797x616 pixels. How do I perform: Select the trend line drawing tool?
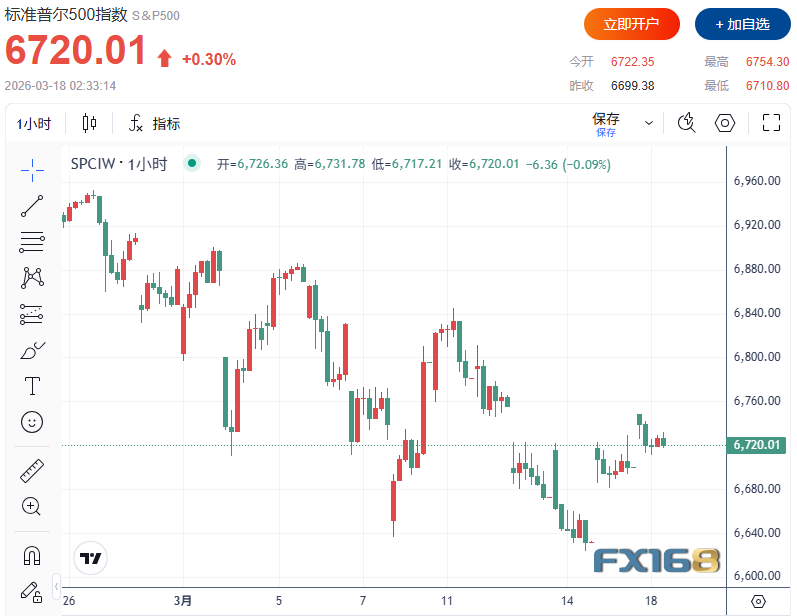coord(32,206)
